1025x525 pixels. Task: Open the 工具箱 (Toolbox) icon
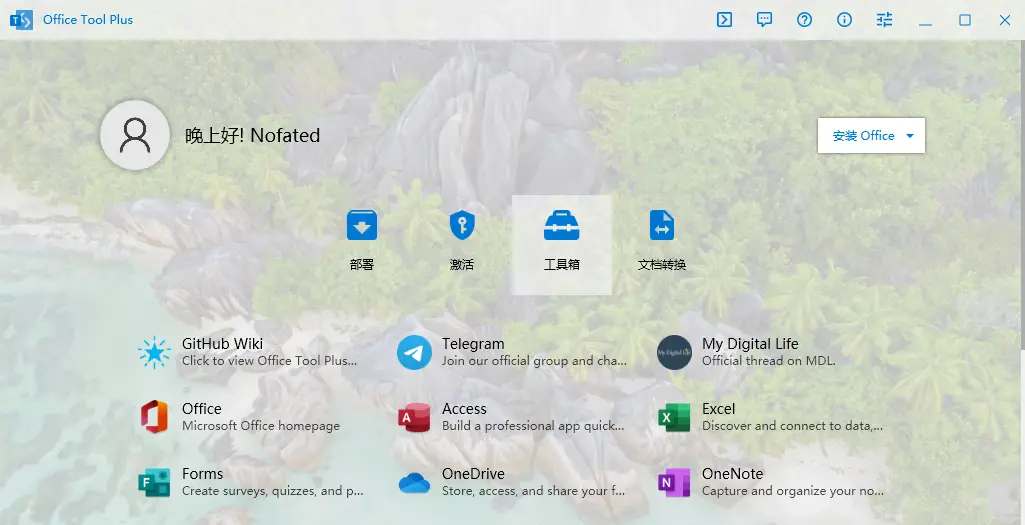click(x=562, y=240)
